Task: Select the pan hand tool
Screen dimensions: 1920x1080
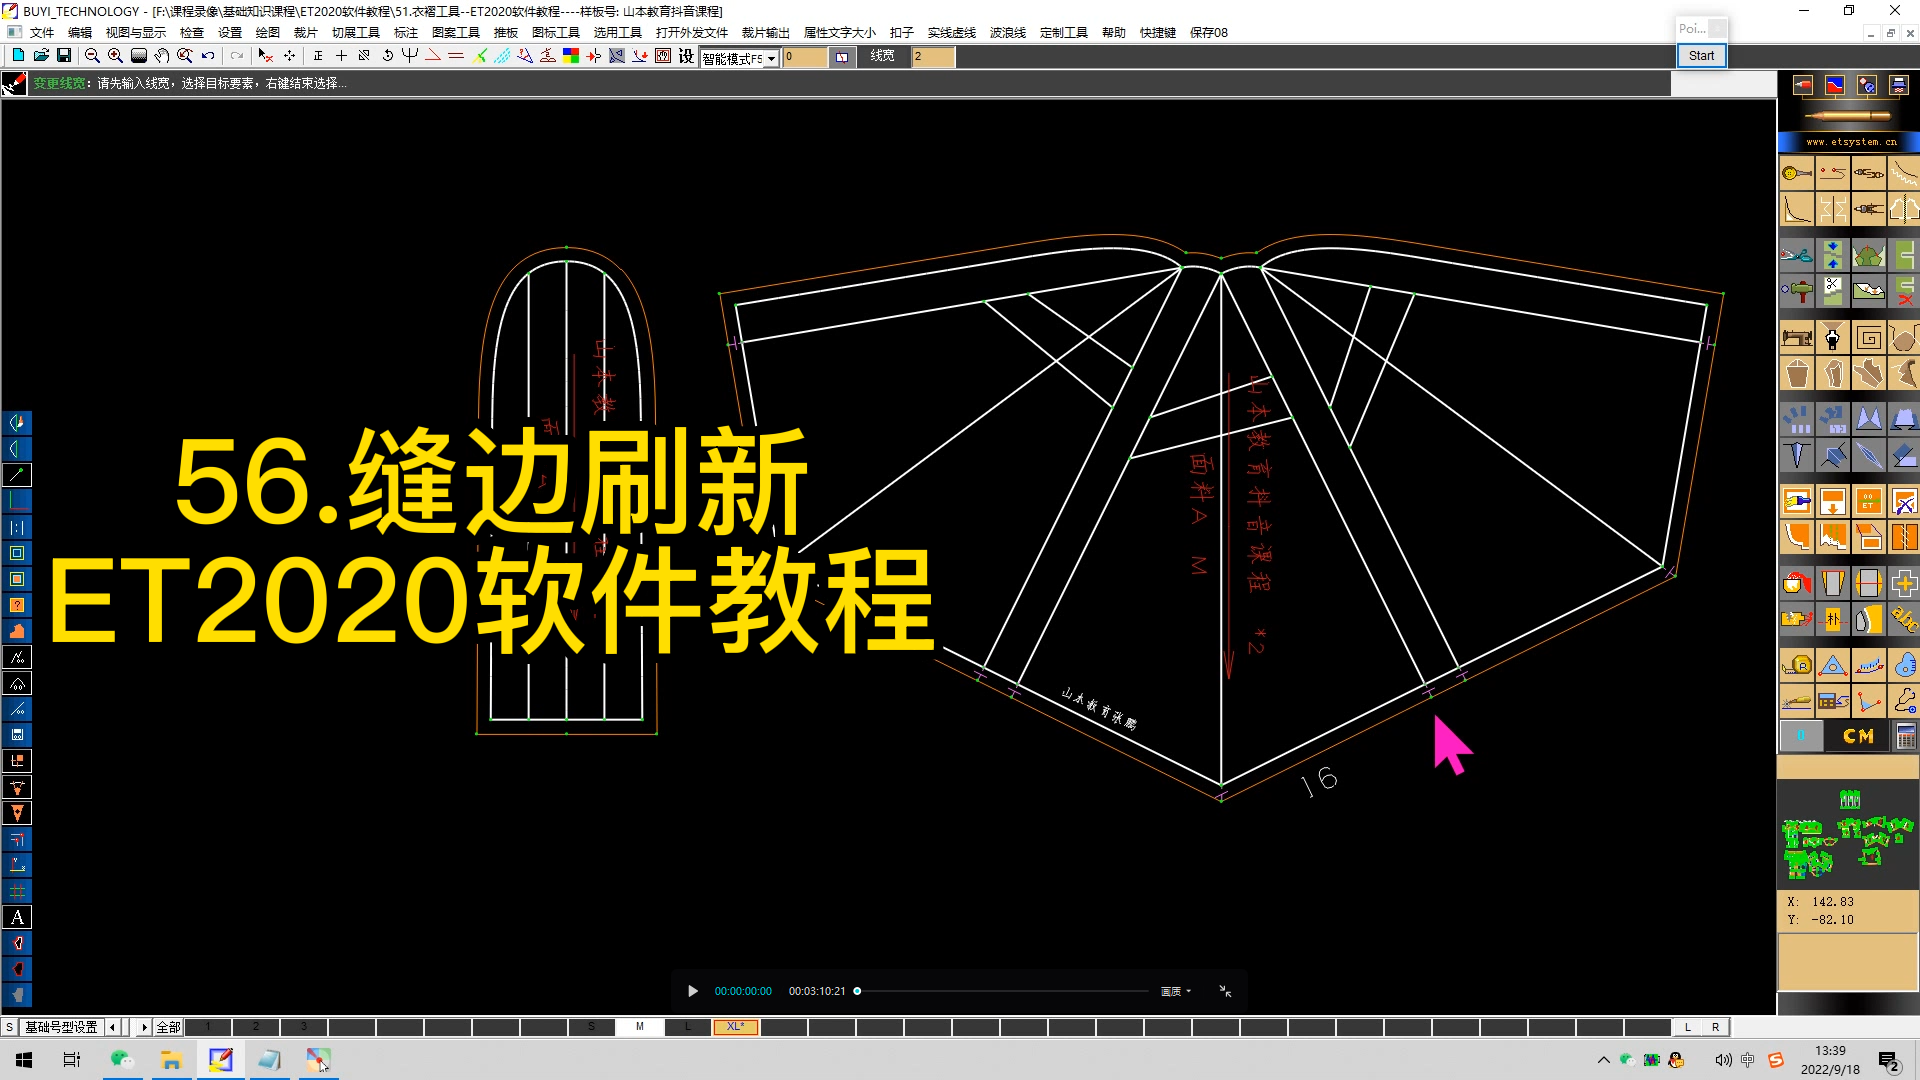Action: (161, 56)
